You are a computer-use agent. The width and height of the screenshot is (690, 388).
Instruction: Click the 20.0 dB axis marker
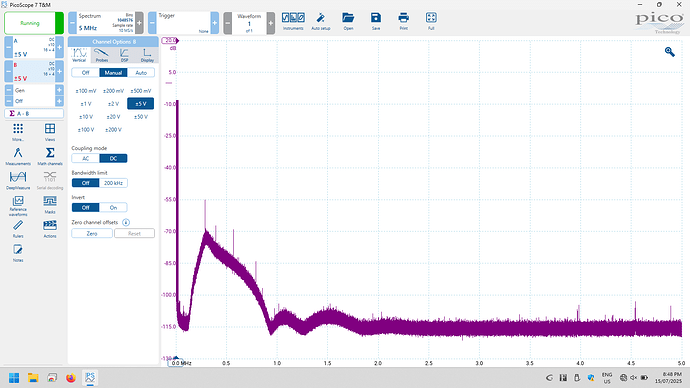(170, 40)
